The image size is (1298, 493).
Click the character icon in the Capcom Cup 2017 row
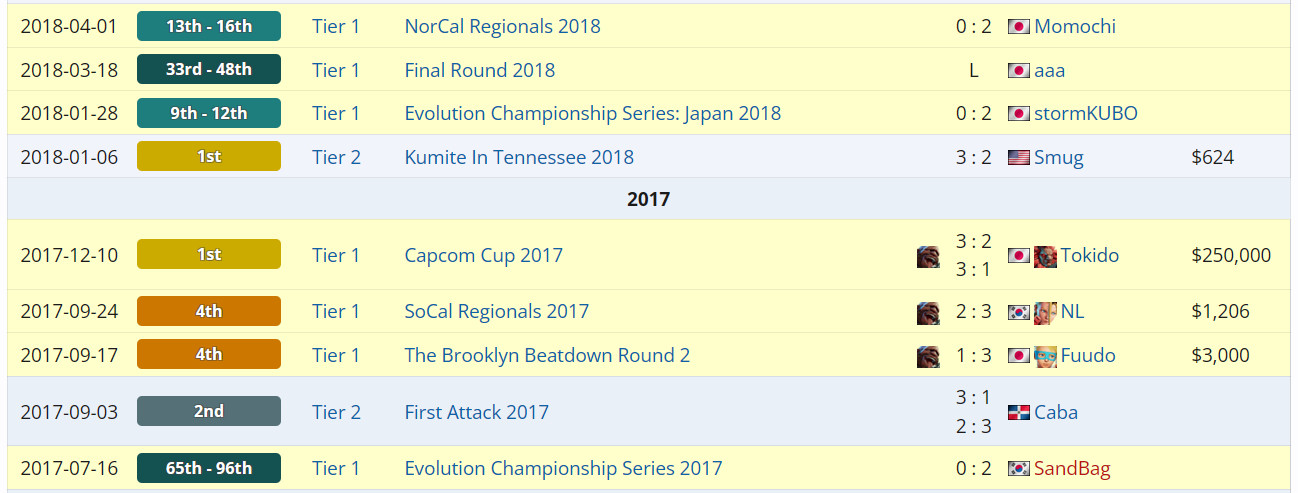click(x=928, y=256)
